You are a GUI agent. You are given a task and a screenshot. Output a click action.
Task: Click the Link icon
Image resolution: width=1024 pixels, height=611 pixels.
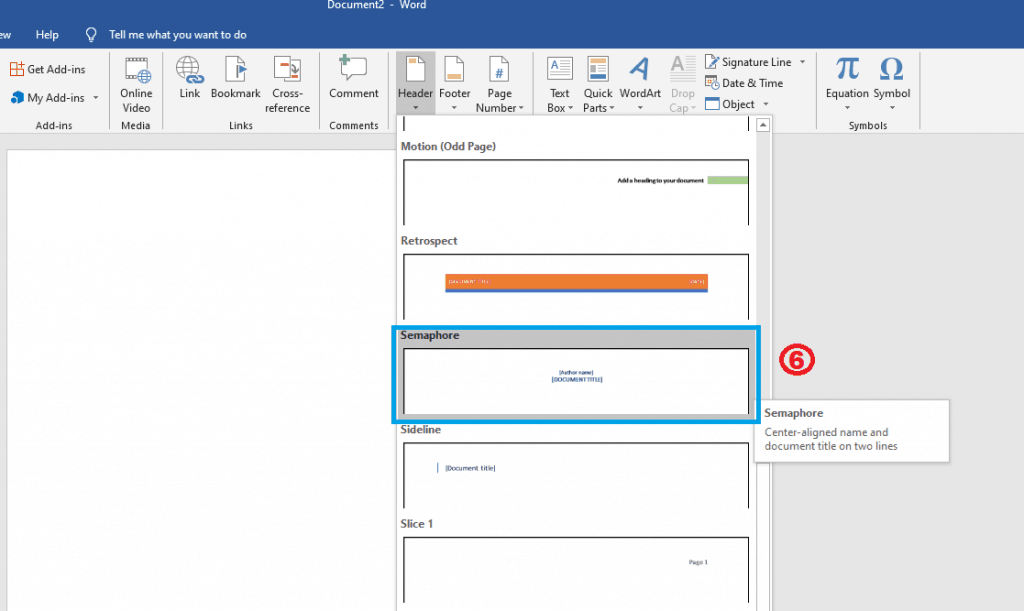[x=189, y=69]
